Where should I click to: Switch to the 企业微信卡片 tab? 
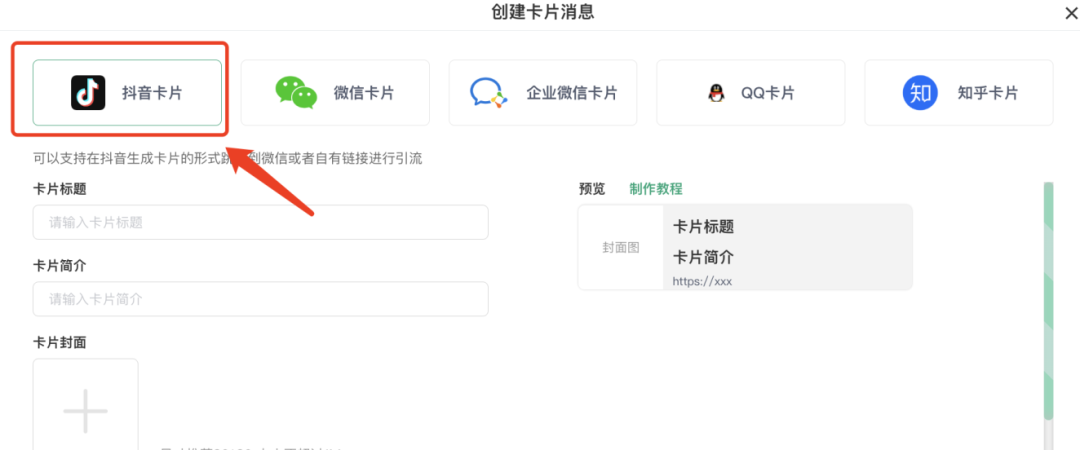click(543, 93)
